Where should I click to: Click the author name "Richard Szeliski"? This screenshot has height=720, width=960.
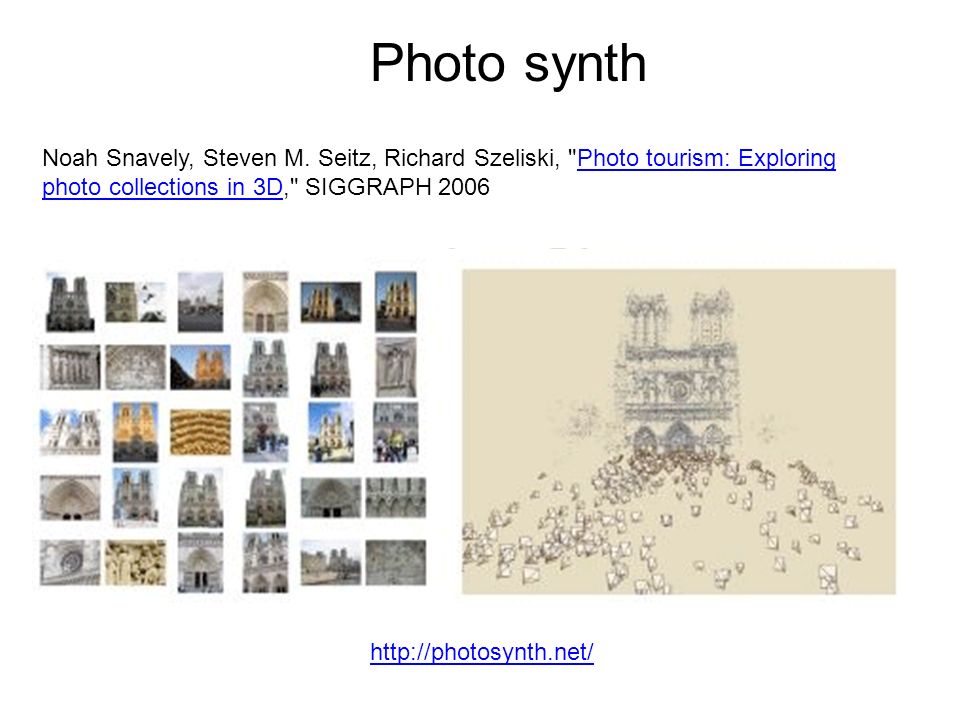tap(471, 159)
